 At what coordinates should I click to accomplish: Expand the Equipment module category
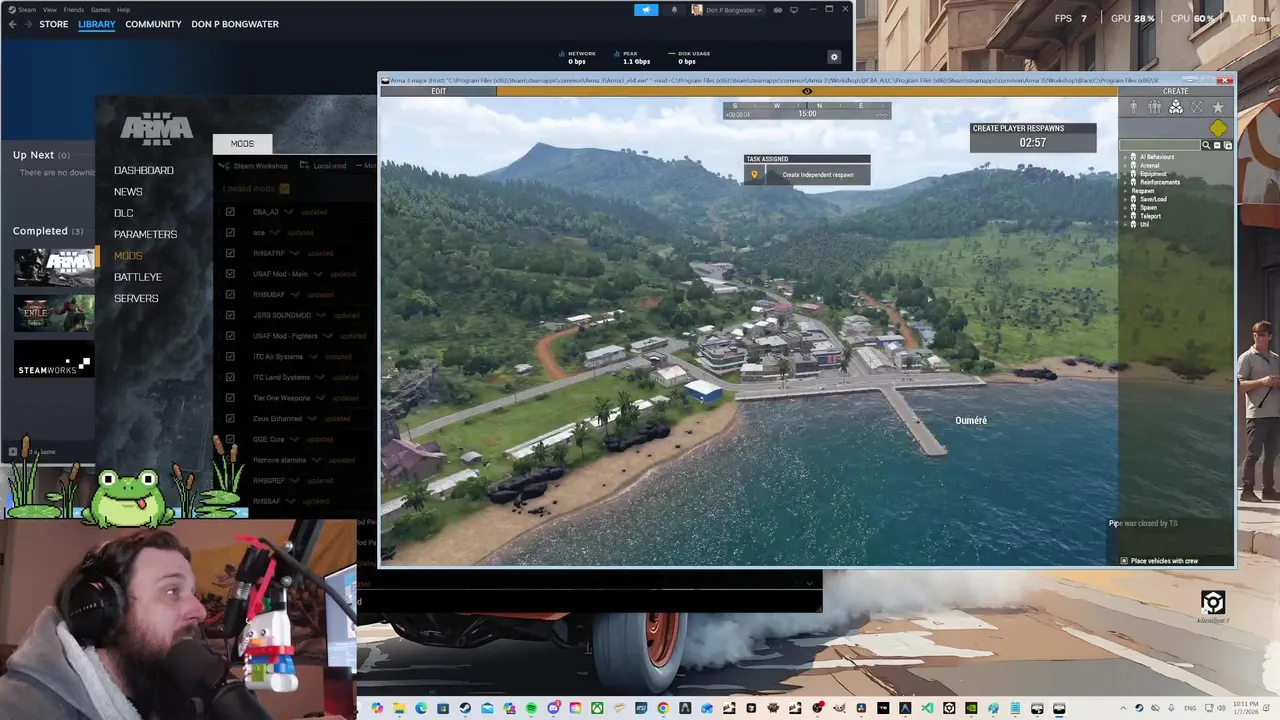(1125, 174)
